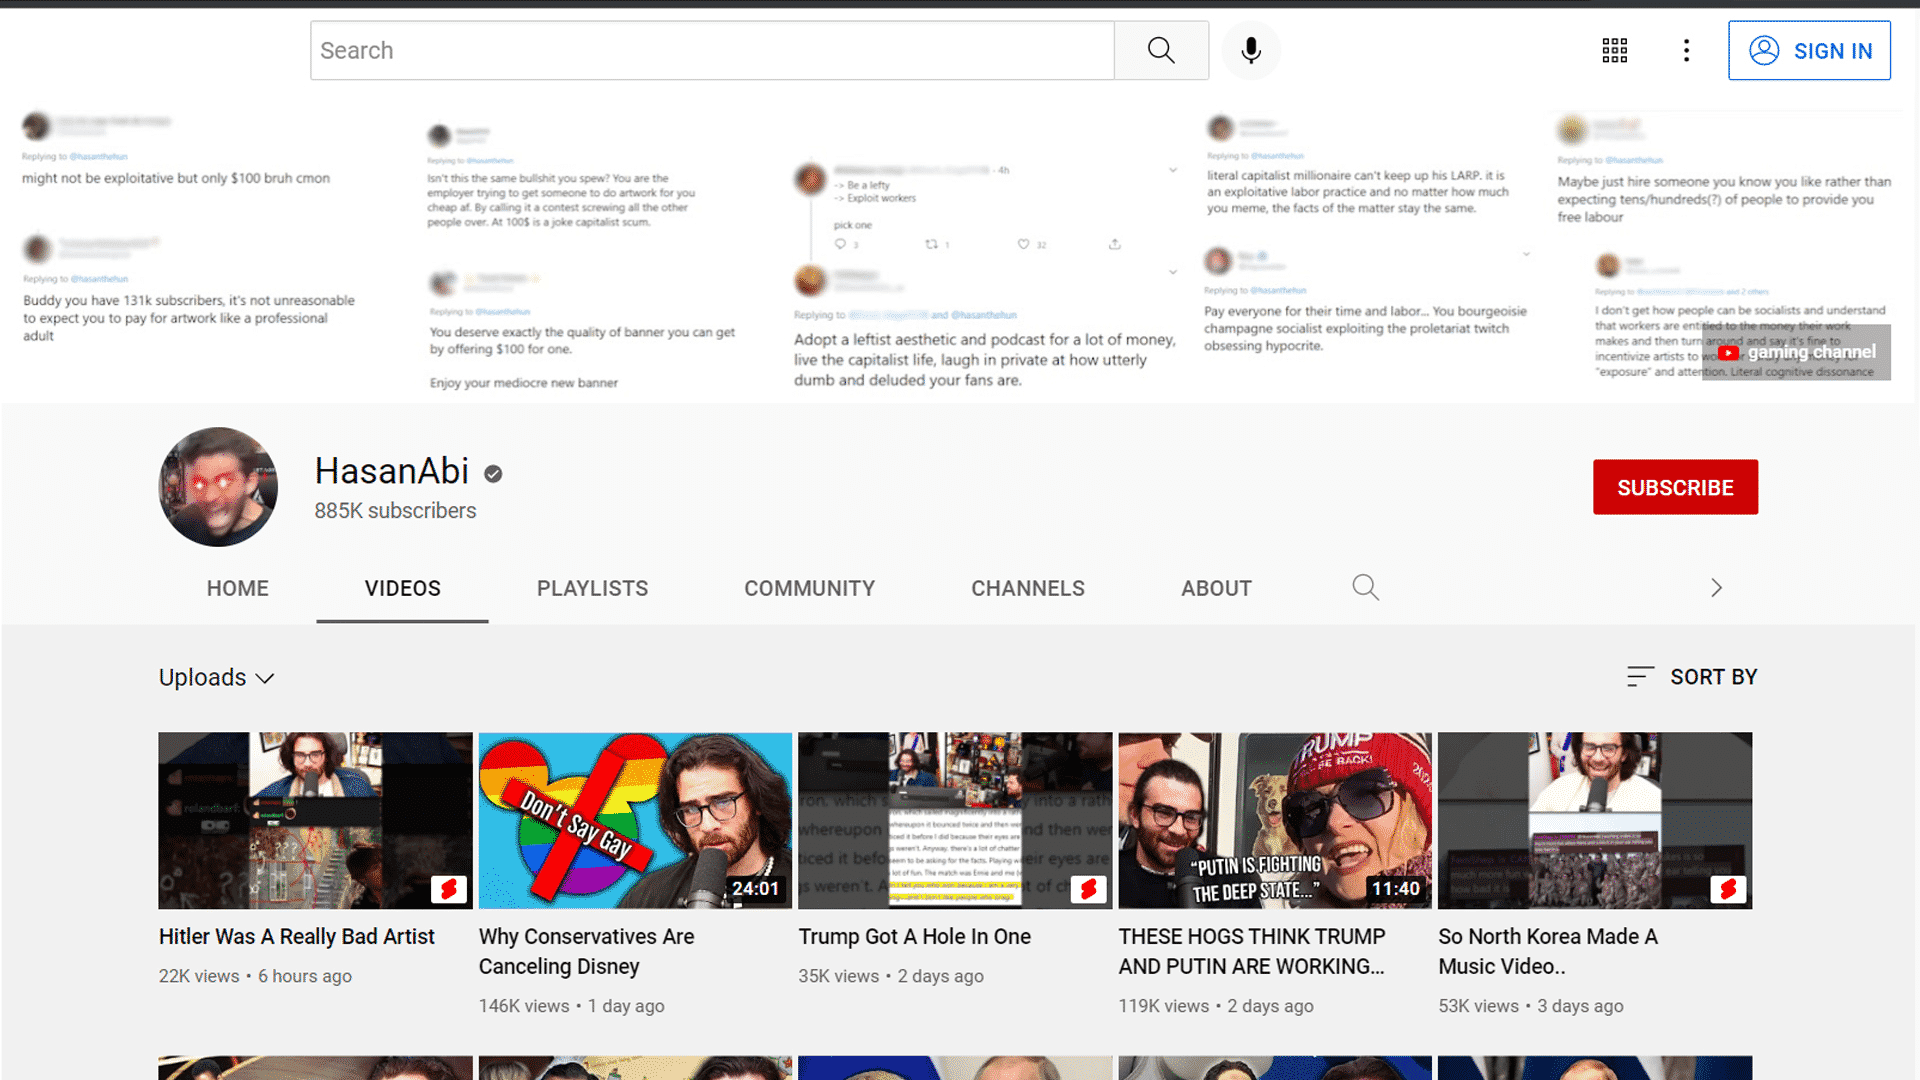Click title Trump Got A Hole In One
This screenshot has height=1080, width=1920.
(x=915, y=937)
